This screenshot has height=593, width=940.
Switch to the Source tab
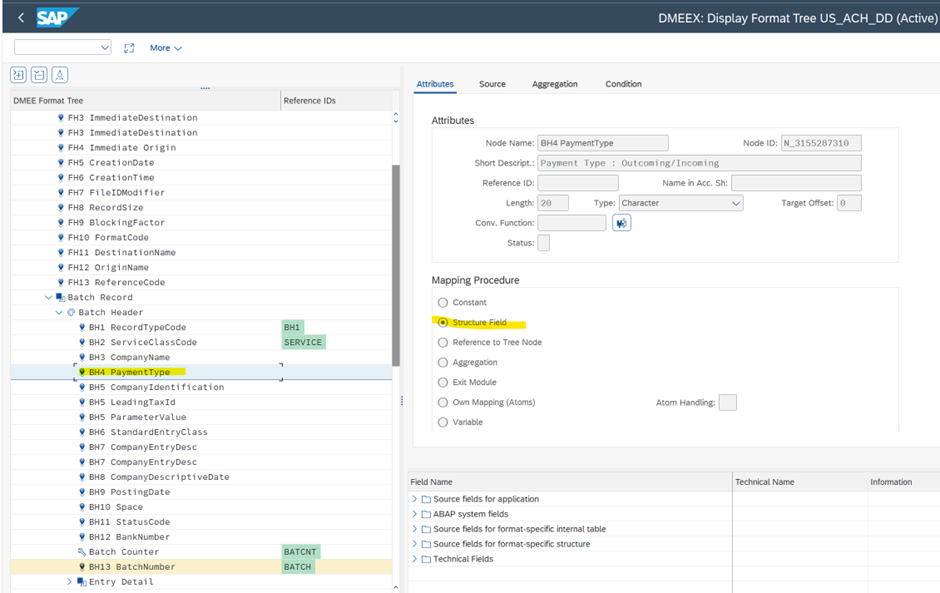492,84
